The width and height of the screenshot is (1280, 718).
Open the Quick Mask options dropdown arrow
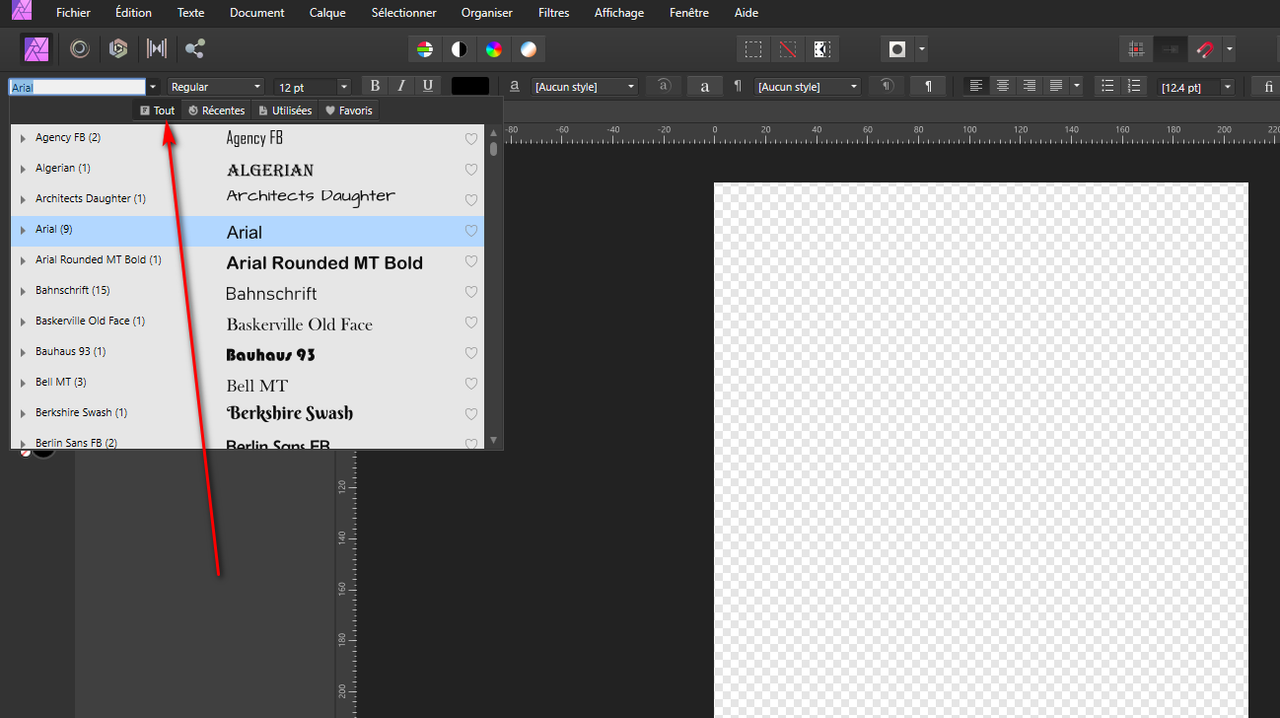coord(921,49)
